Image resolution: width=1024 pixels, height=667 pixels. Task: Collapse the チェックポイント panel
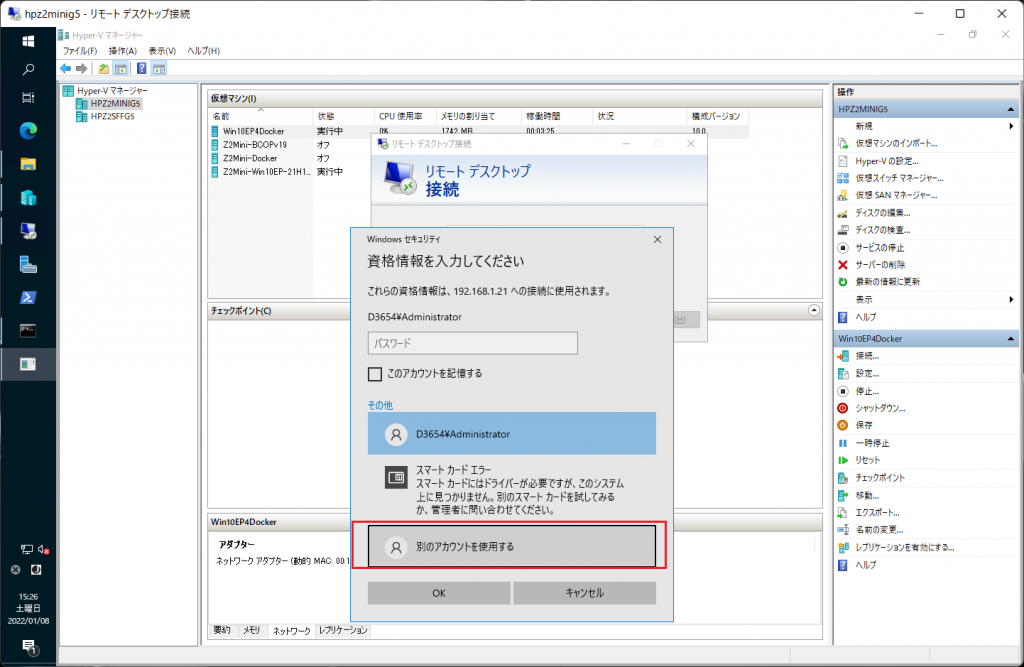[x=813, y=311]
